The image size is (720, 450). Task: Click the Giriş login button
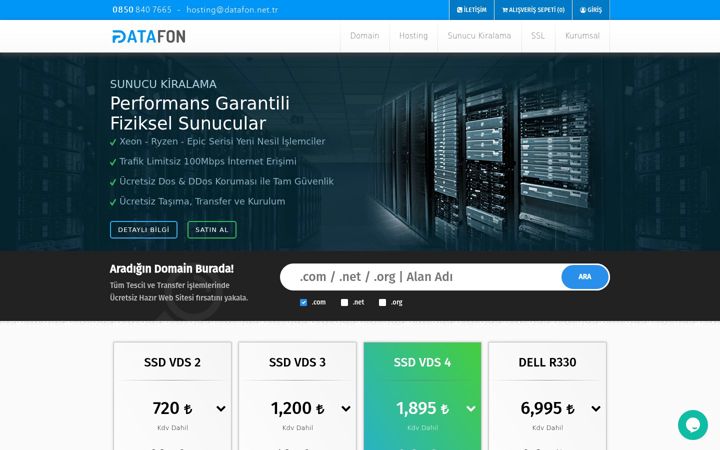(591, 10)
